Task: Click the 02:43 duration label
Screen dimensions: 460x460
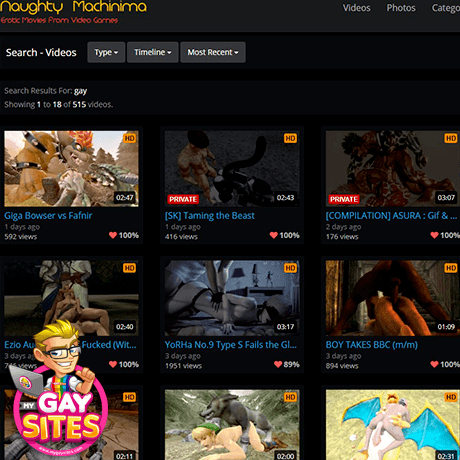Action: point(285,198)
